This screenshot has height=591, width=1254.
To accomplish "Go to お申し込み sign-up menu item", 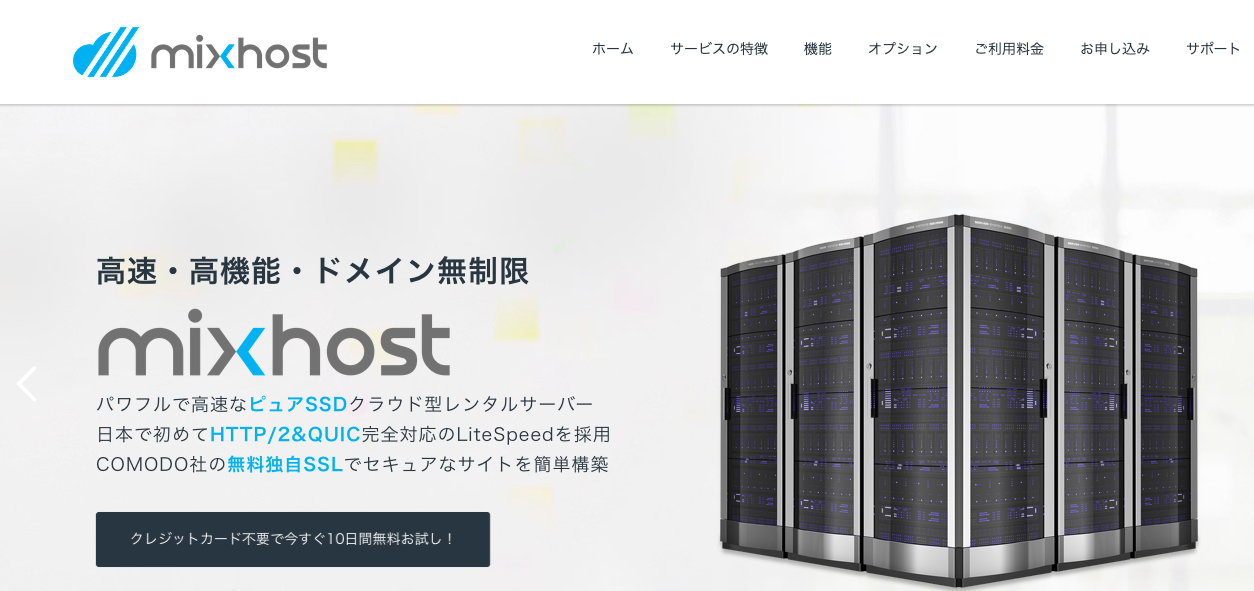I will point(1115,49).
